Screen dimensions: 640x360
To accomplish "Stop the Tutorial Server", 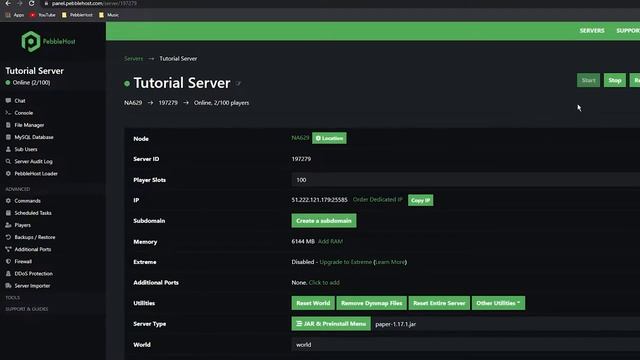I will point(615,80).
